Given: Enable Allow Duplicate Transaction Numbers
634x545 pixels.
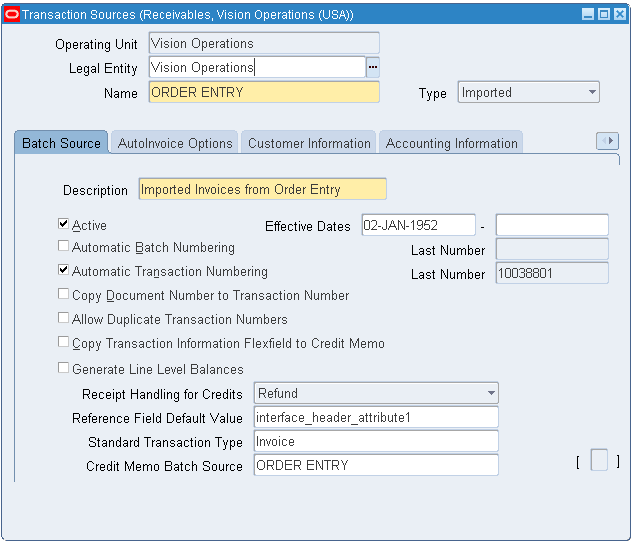Looking at the screenshot, I should click(64, 319).
